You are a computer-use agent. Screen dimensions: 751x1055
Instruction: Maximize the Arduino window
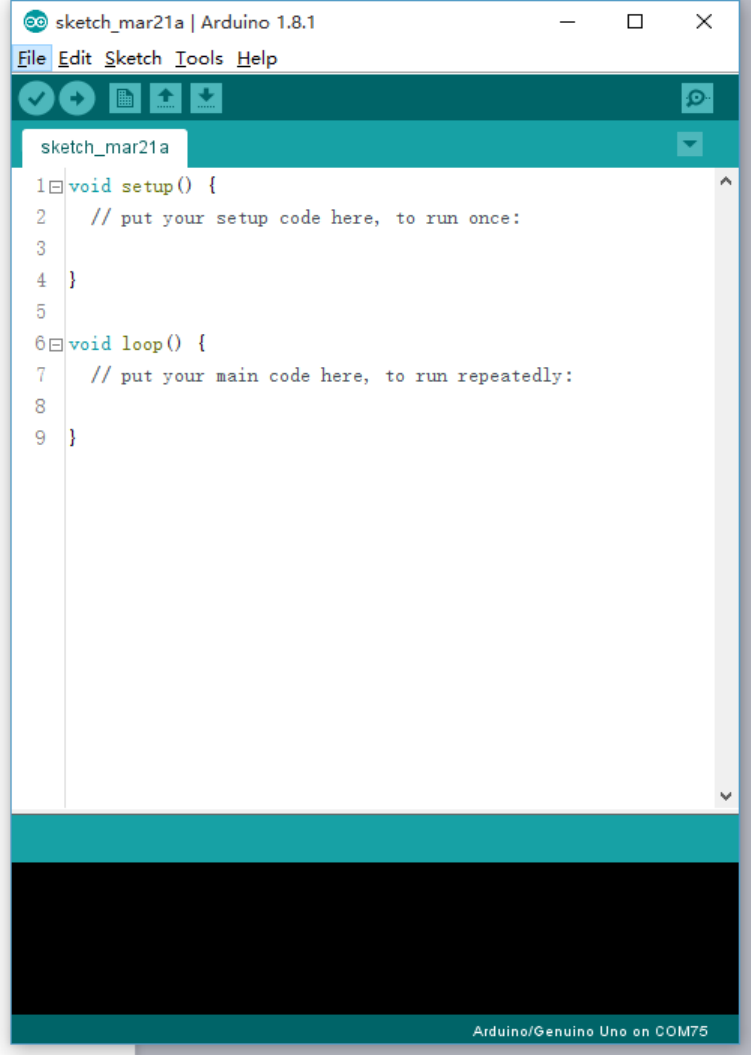click(x=635, y=22)
